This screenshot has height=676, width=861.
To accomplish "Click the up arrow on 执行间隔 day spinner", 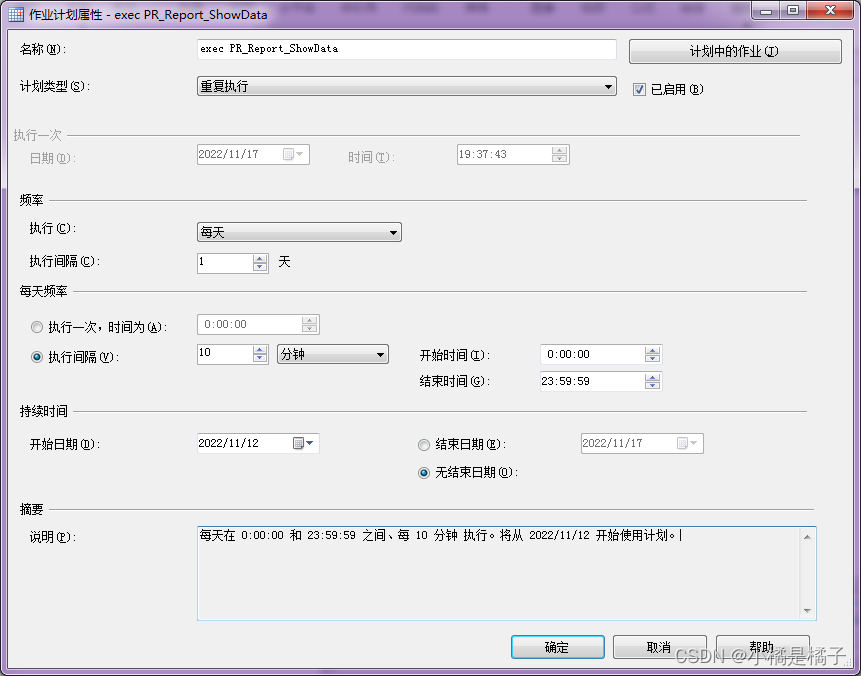I will [258, 258].
